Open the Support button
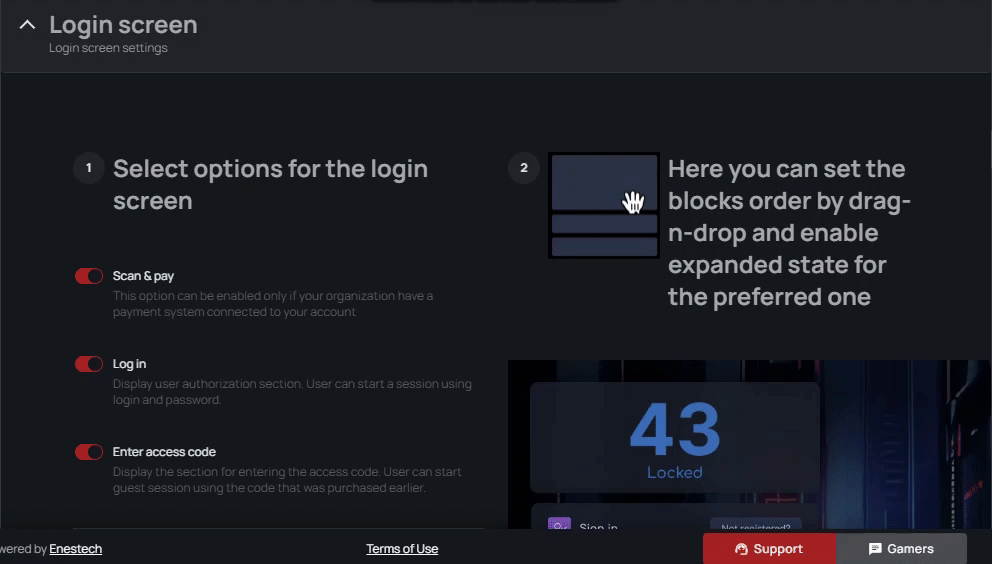Screen dimensions: 992x564 pyautogui.click(x=769, y=549)
